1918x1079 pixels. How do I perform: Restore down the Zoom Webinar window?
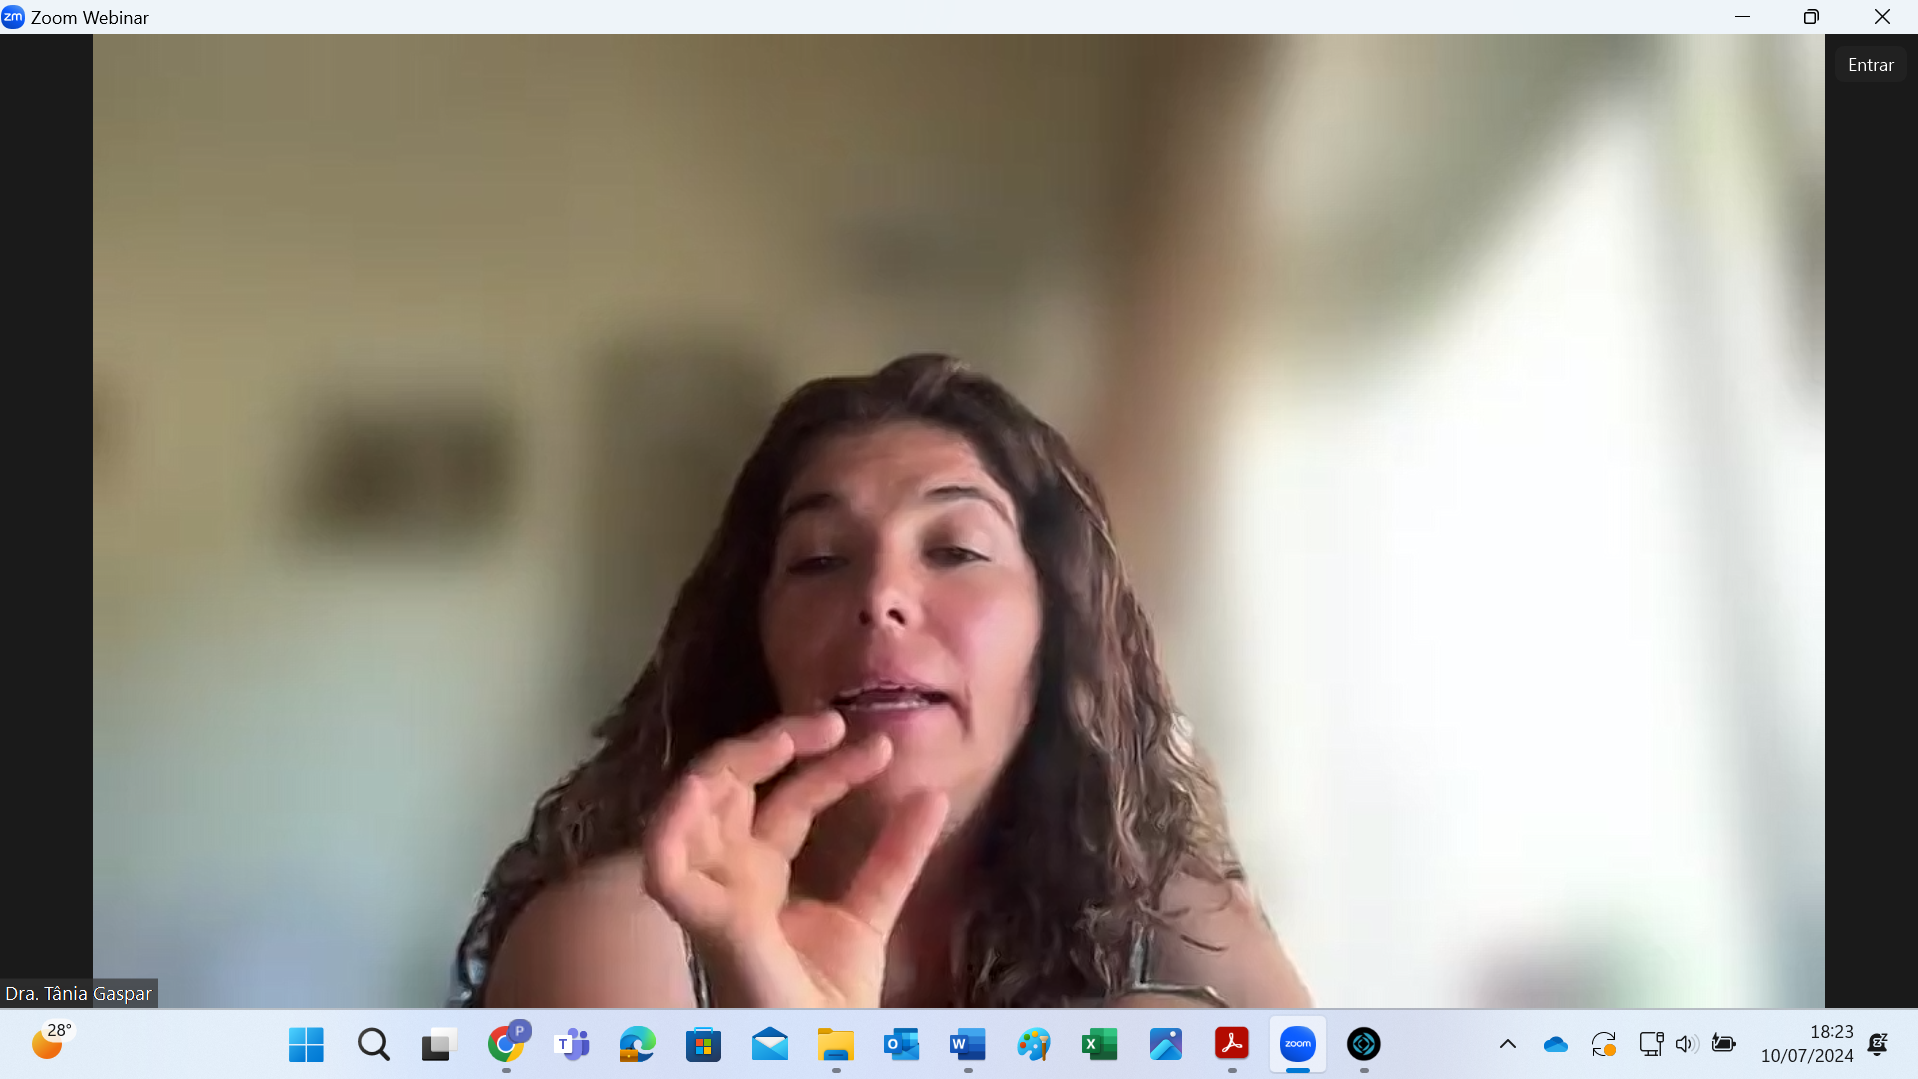click(1811, 17)
